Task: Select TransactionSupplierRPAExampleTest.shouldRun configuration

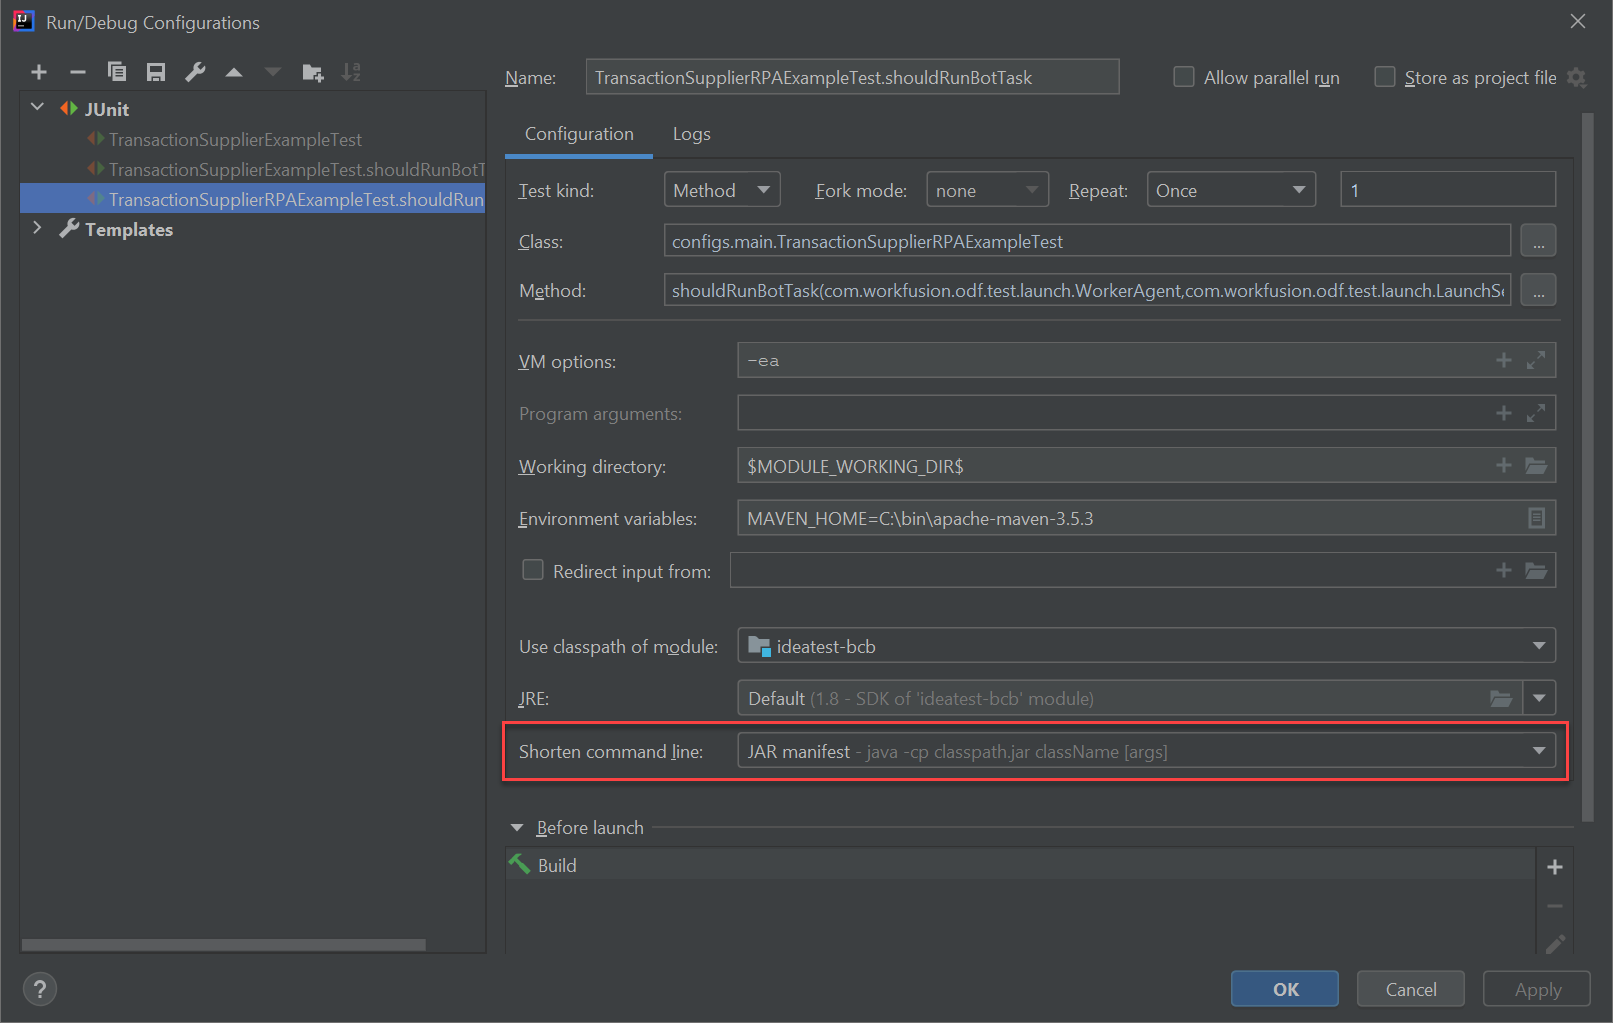Action: pyautogui.click(x=252, y=199)
